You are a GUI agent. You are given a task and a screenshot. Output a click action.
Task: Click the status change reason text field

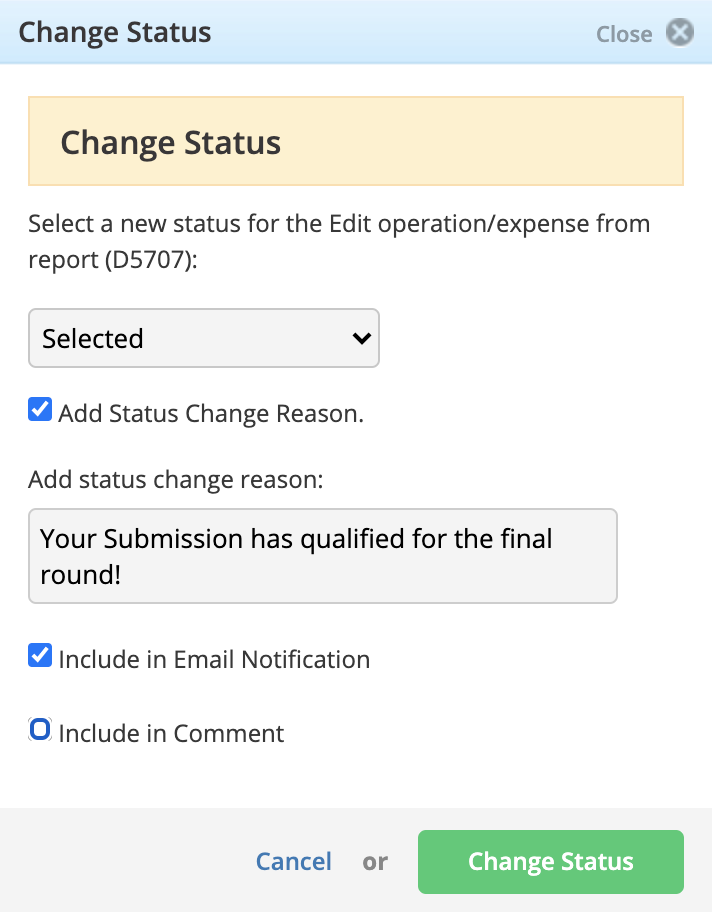tap(323, 556)
